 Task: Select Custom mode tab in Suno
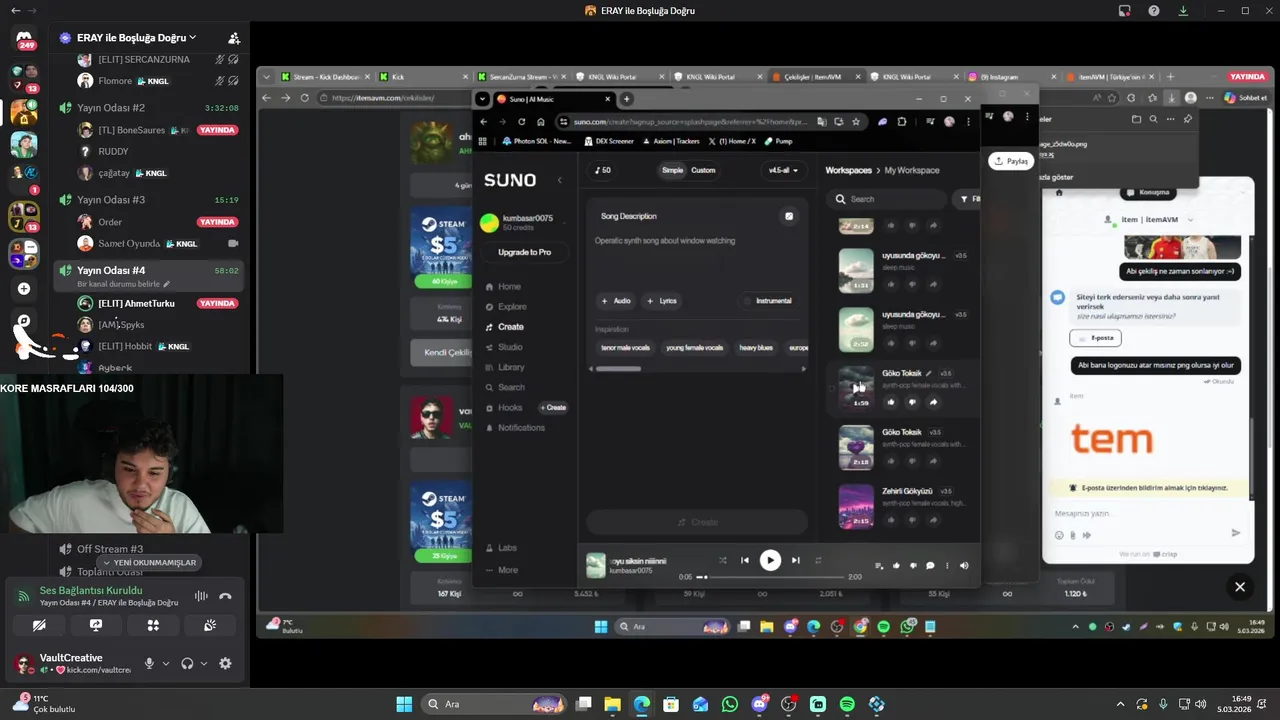703,170
